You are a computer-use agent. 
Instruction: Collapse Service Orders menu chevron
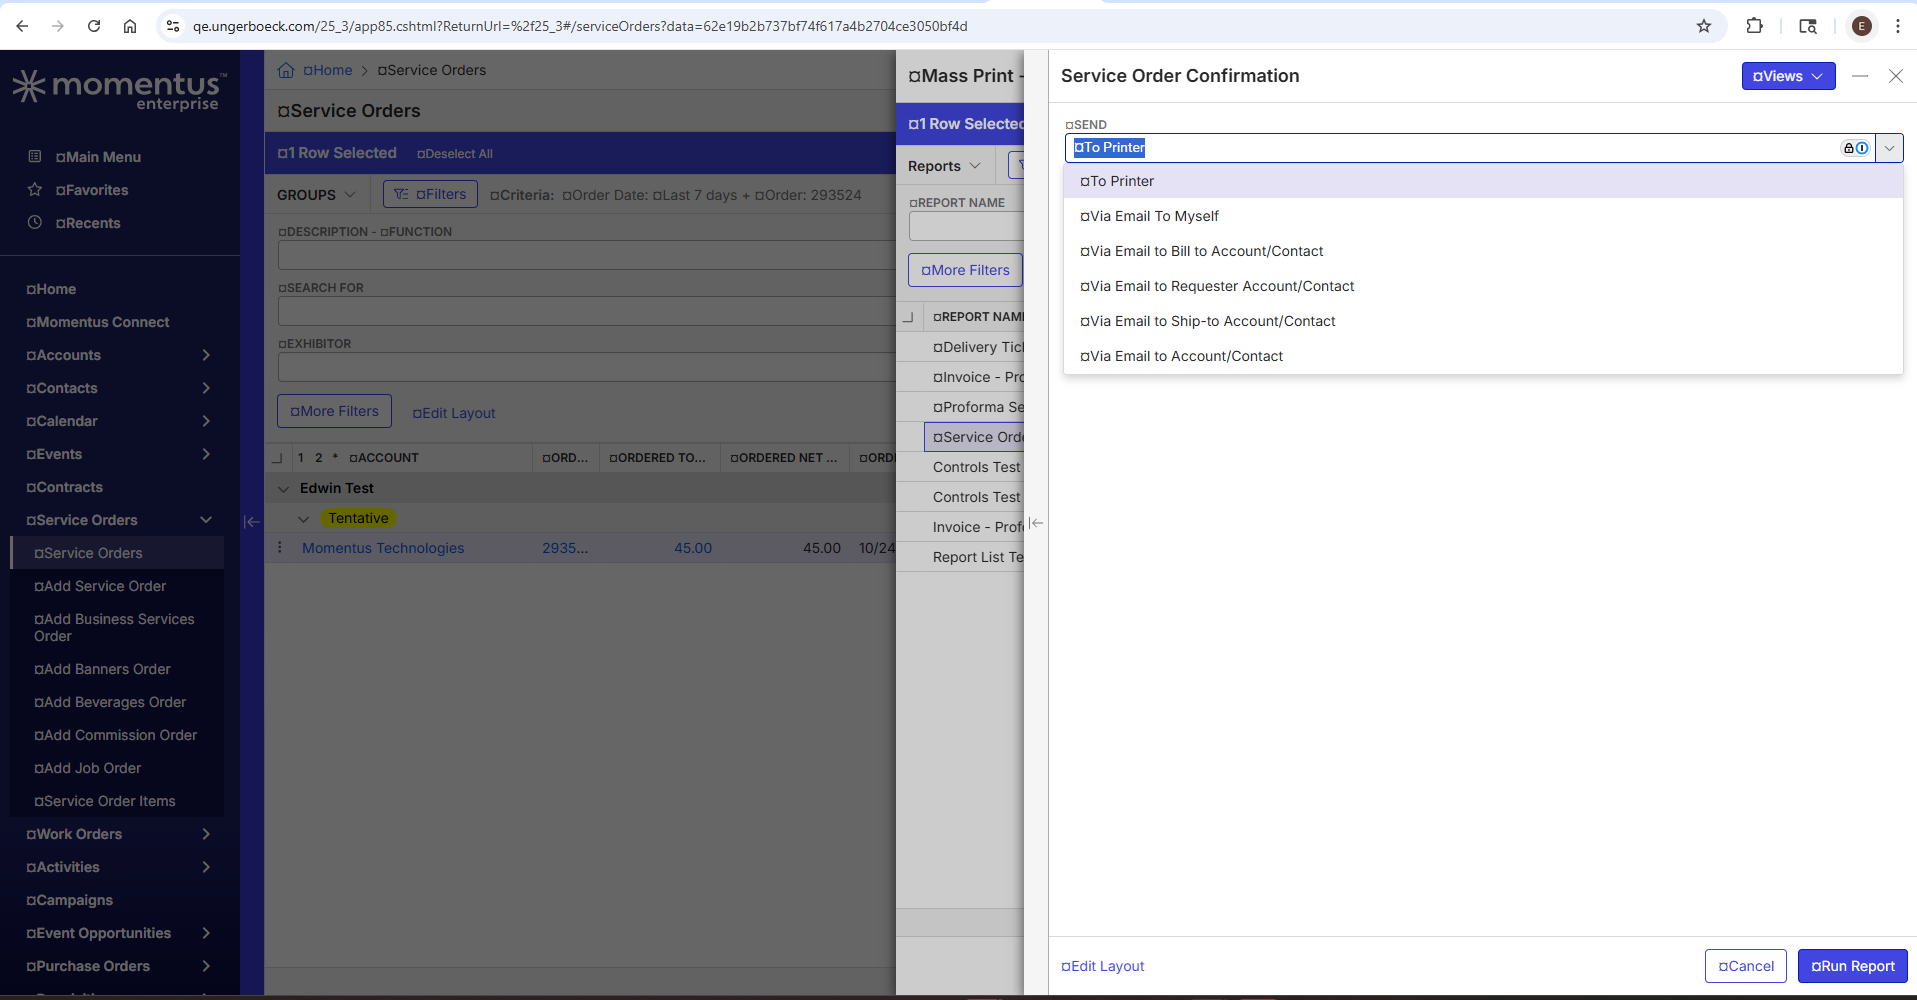(206, 520)
